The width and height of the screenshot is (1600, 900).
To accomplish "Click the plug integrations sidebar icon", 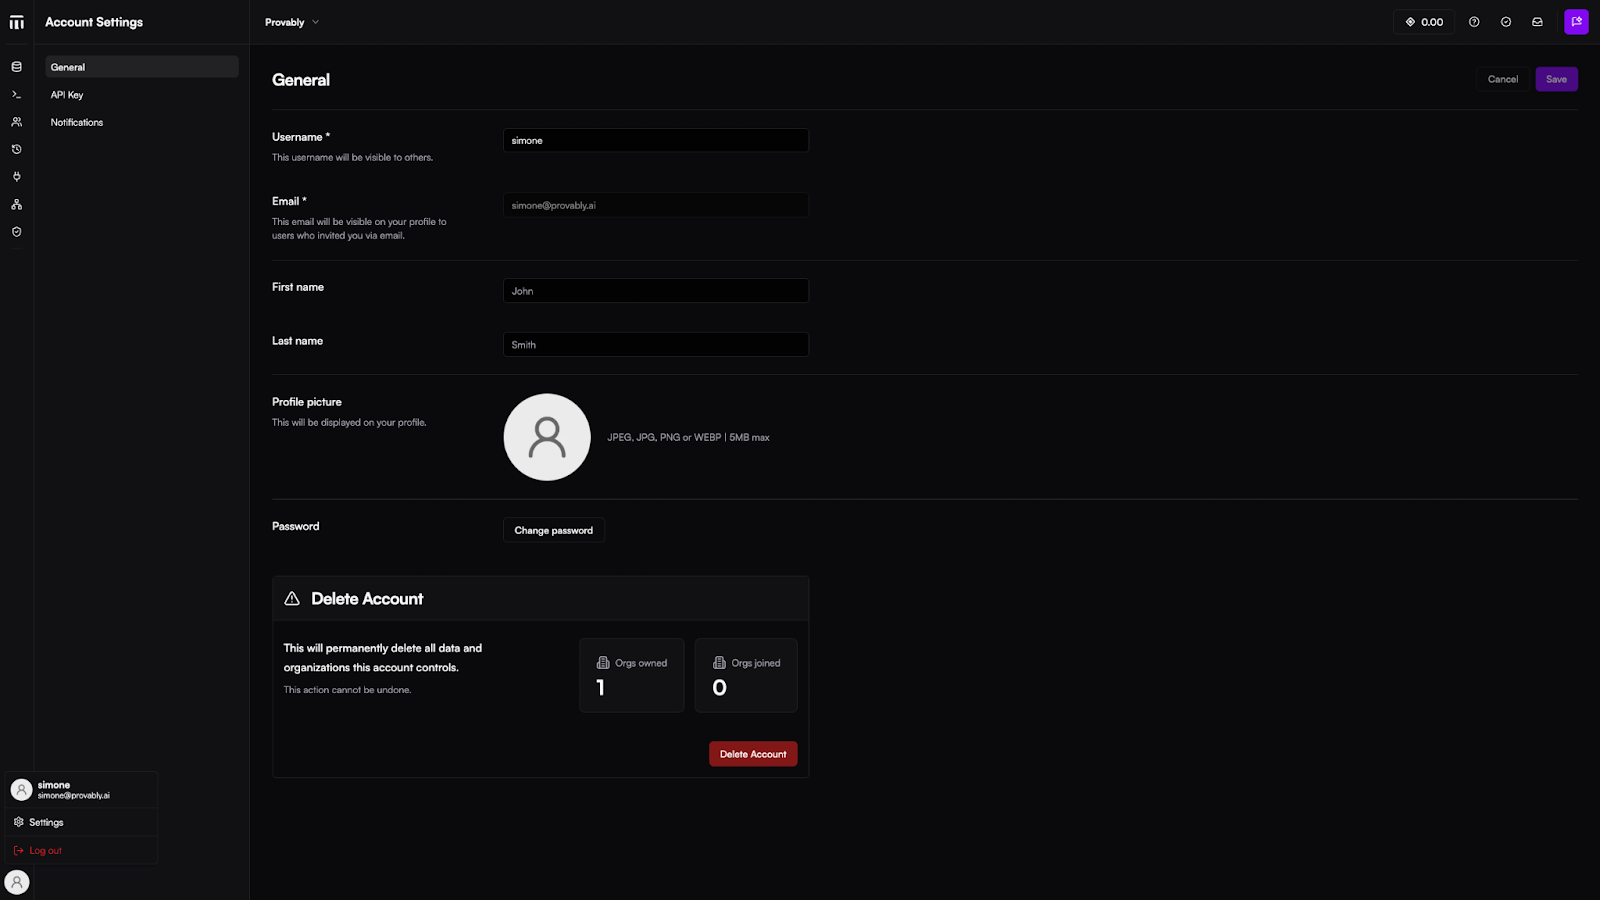I will 16,177.
